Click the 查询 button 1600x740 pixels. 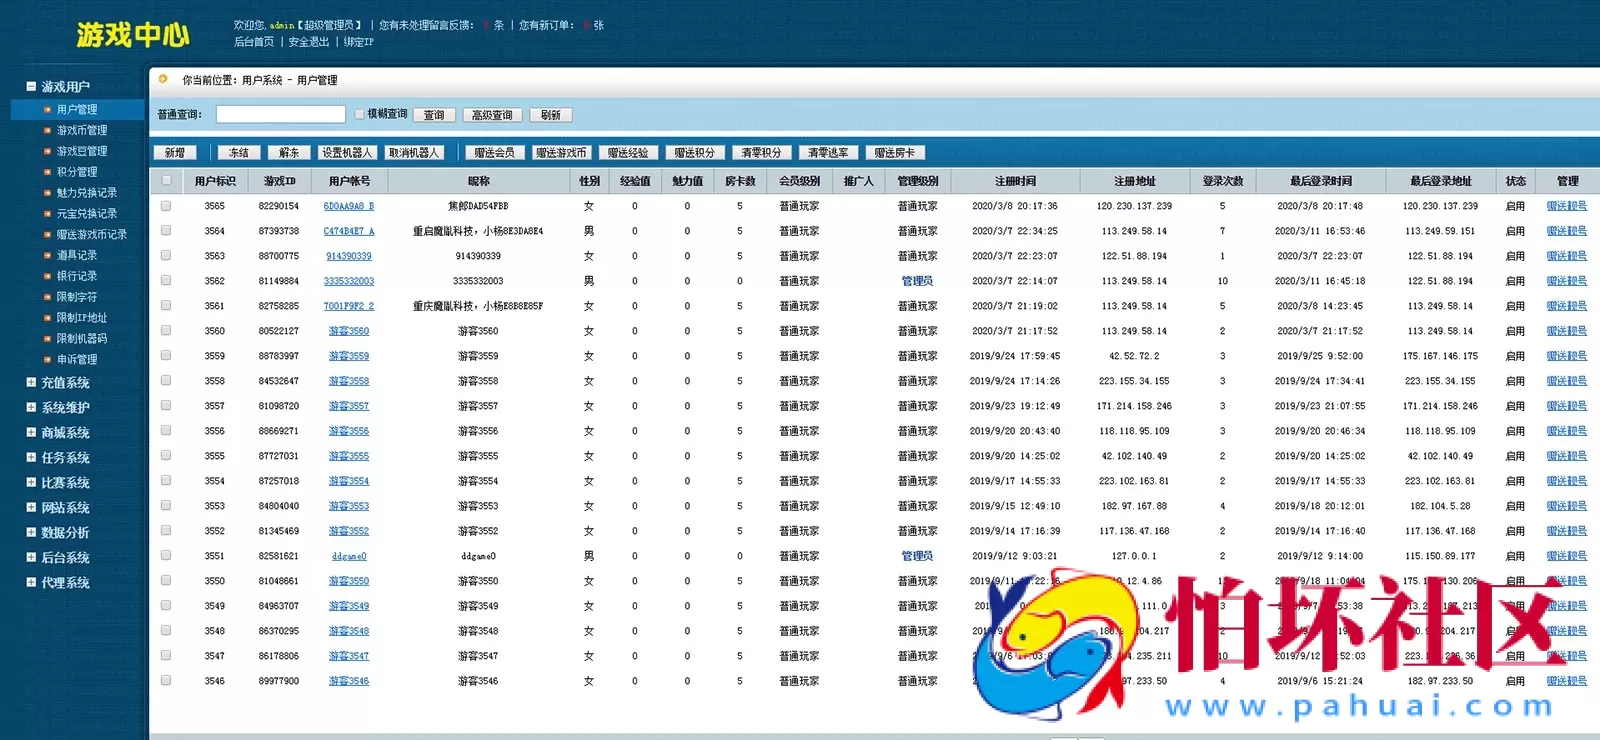[x=434, y=115]
